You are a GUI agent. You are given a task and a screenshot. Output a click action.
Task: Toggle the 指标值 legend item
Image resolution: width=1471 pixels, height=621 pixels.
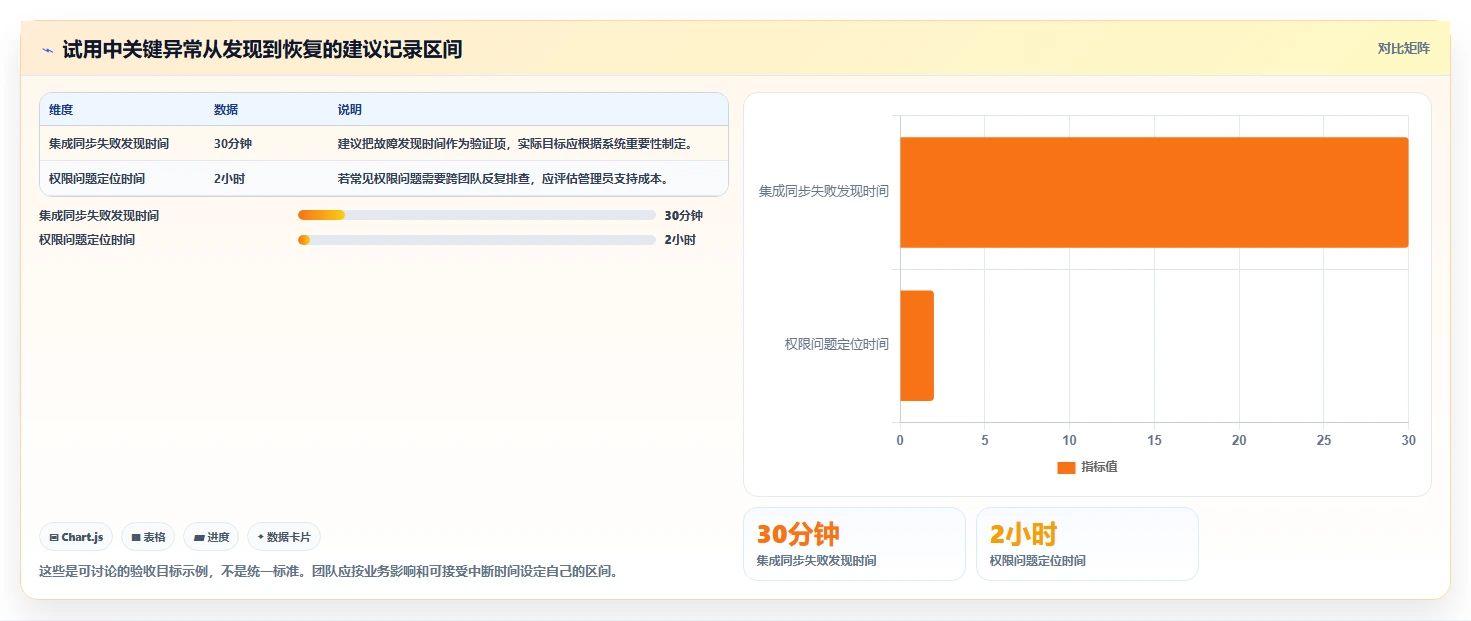click(1087, 467)
